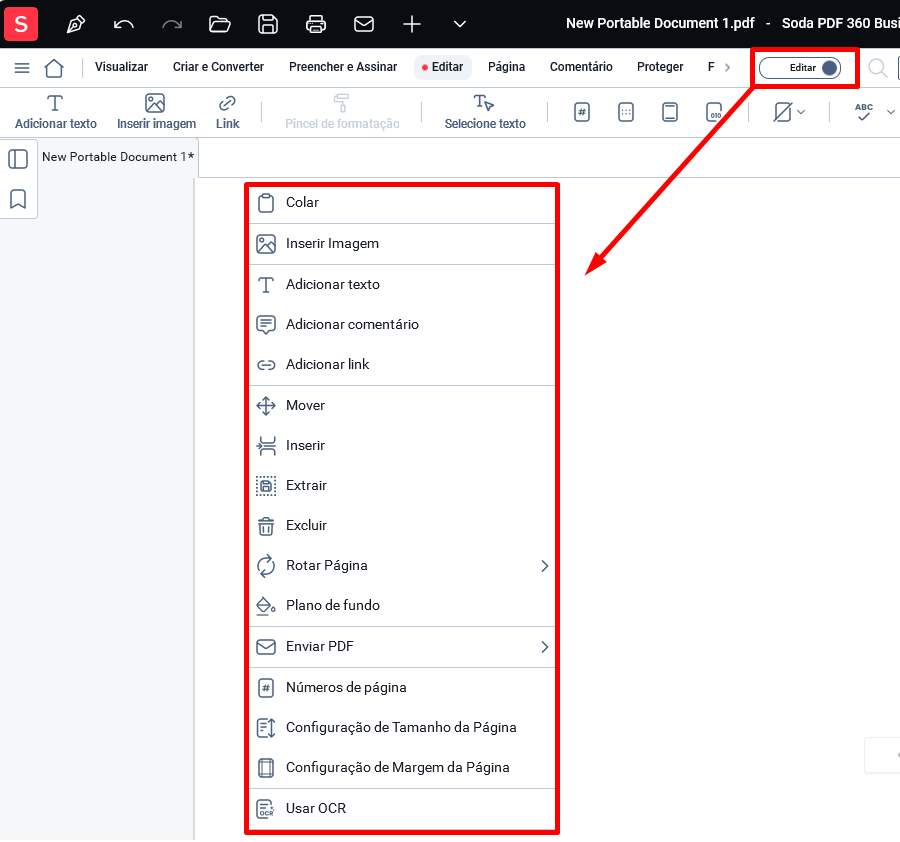This screenshot has height=842, width=900.
Task: Toggle the page thumbnails side panel
Action: pos(18,159)
